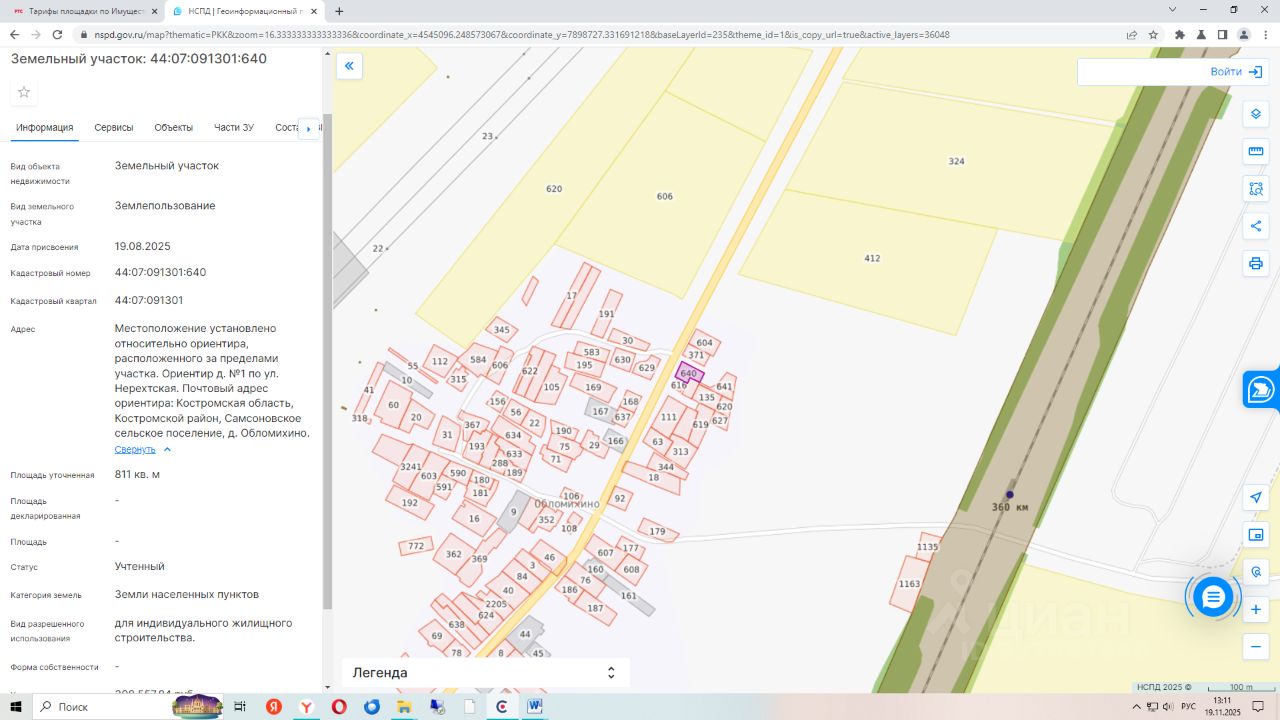Activate the area selection search tool
Viewport: 1280px width, 720px height.
coord(1256,189)
